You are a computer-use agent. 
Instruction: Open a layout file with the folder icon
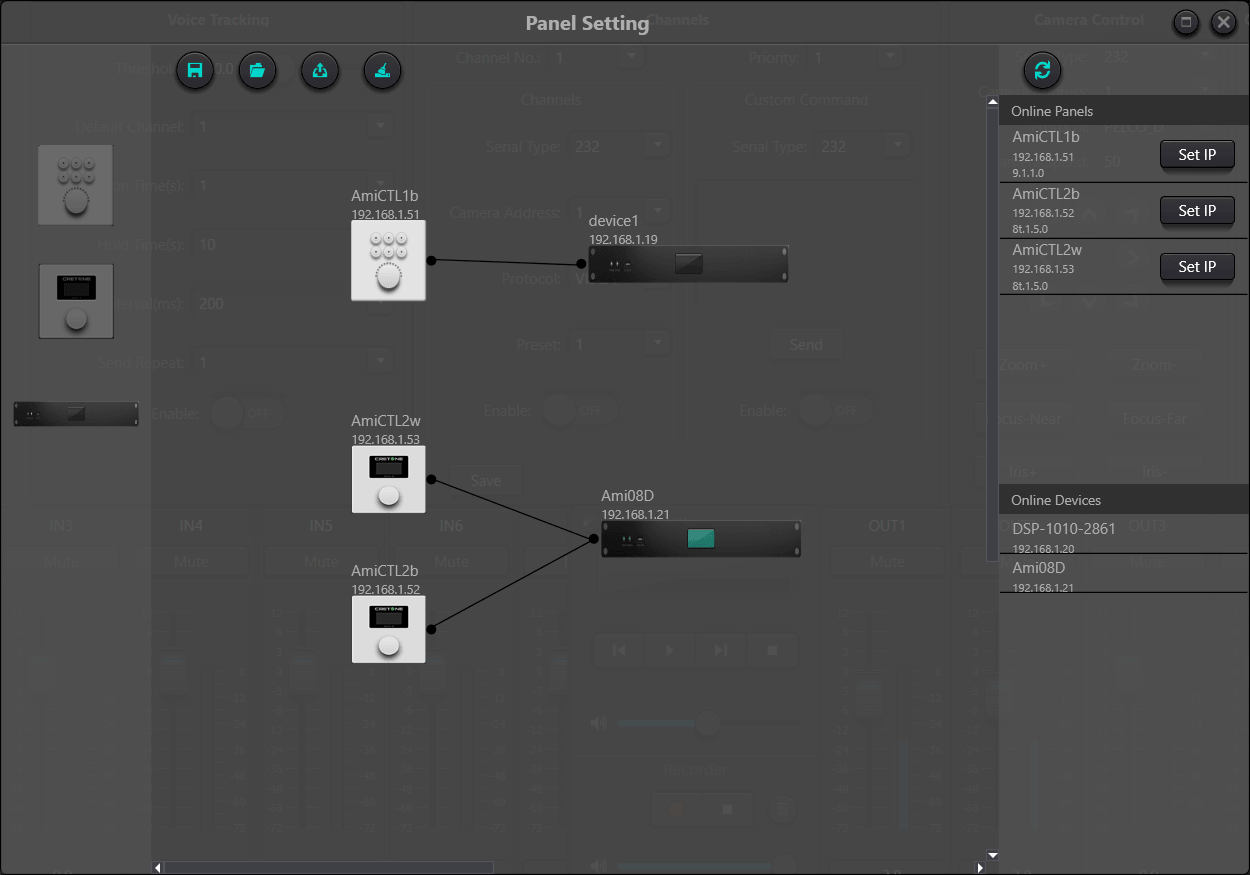point(257,71)
